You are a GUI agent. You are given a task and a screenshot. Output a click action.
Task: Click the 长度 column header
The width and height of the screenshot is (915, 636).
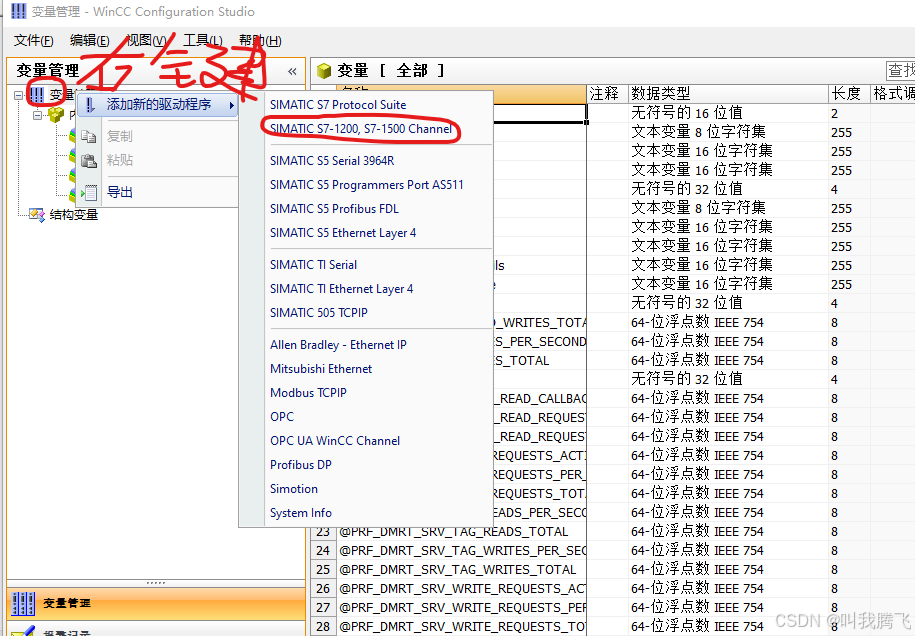[848, 93]
